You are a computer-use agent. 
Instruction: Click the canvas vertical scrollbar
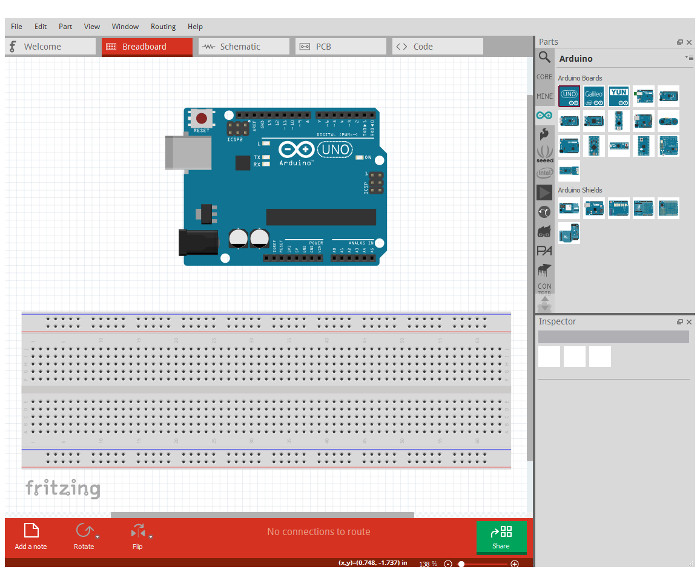[x=530, y=277]
